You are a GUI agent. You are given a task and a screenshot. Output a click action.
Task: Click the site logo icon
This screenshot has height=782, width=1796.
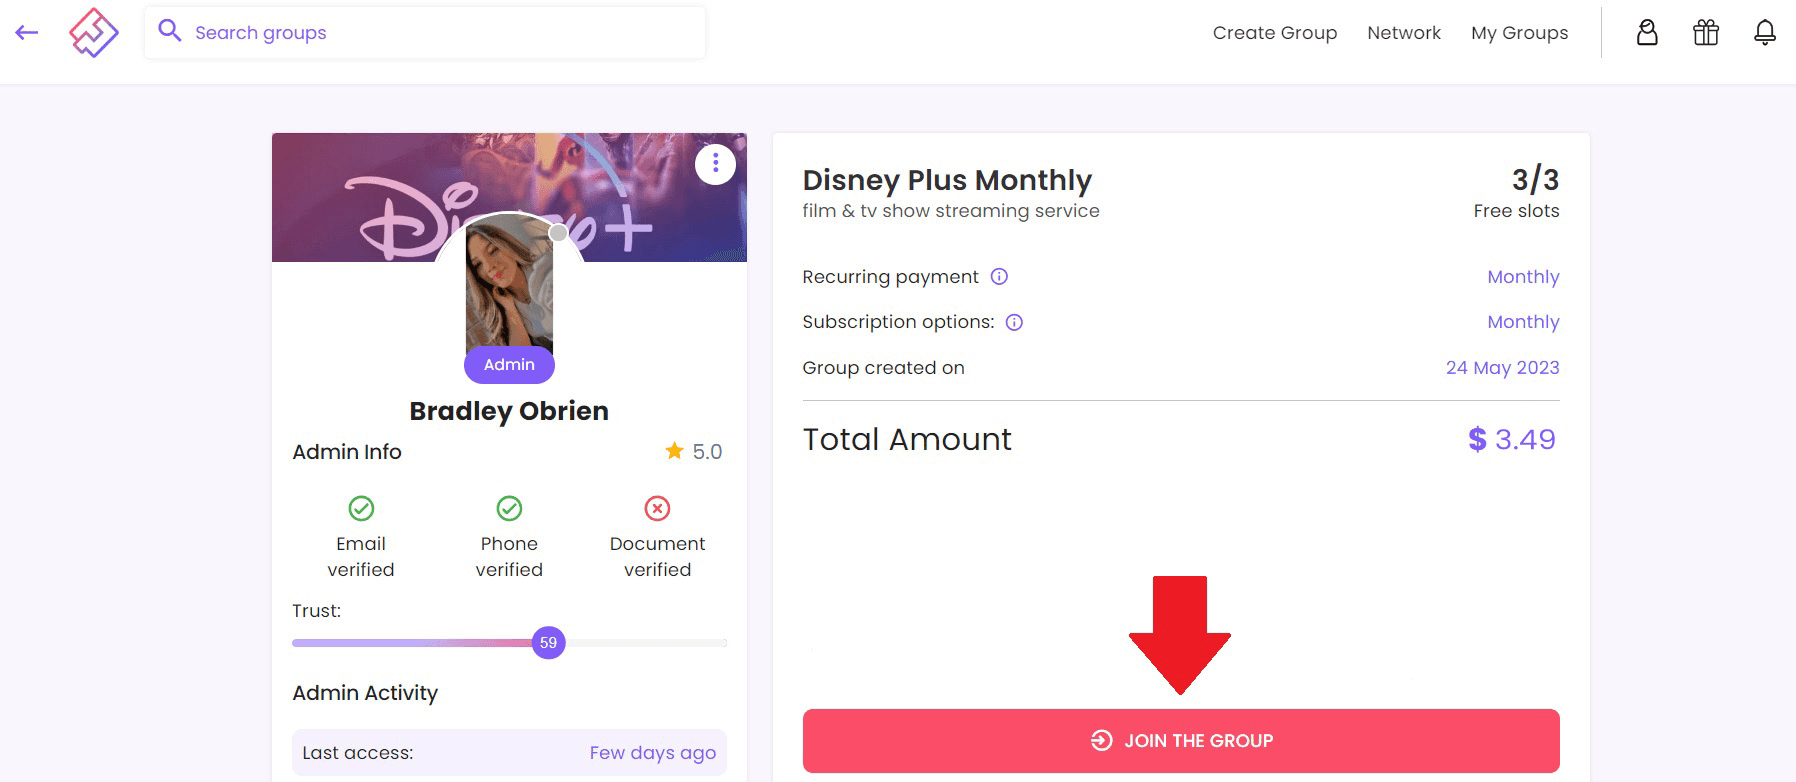(x=94, y=33)
